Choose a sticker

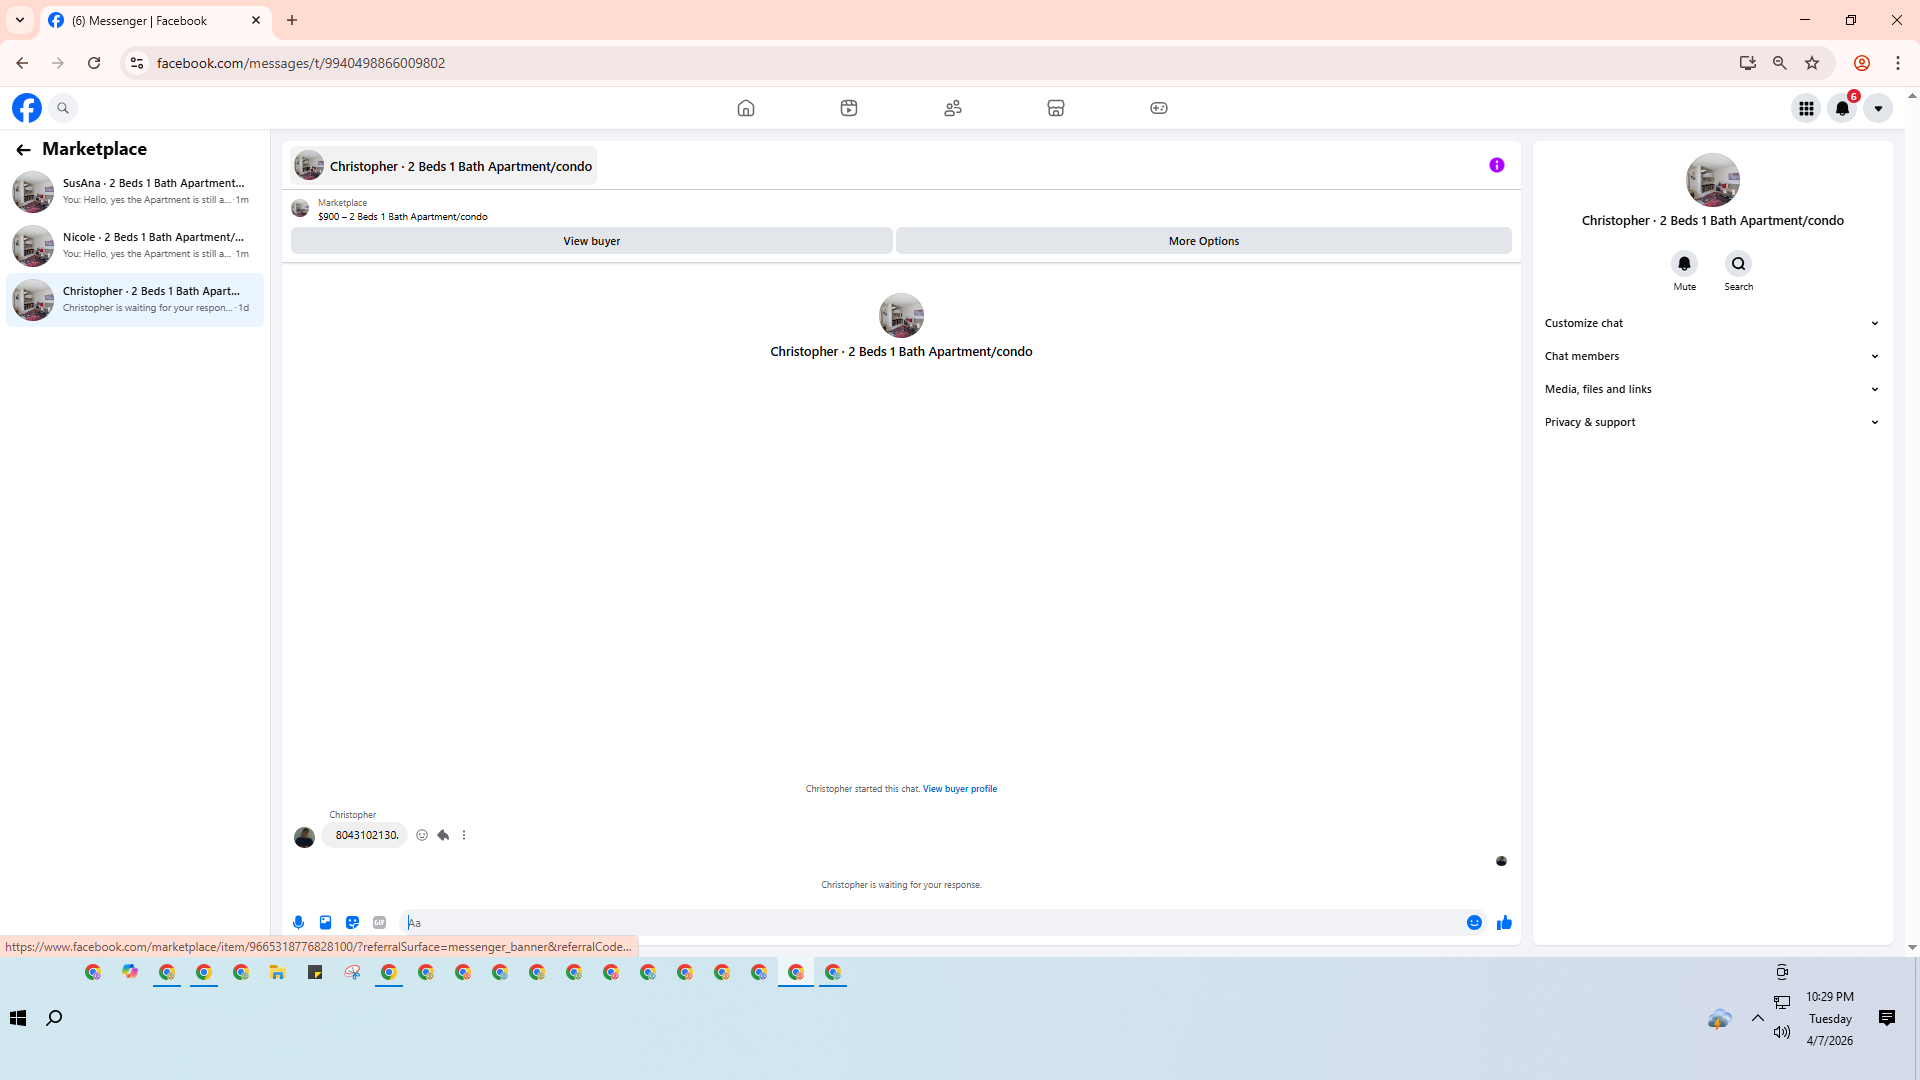point(352,923)
